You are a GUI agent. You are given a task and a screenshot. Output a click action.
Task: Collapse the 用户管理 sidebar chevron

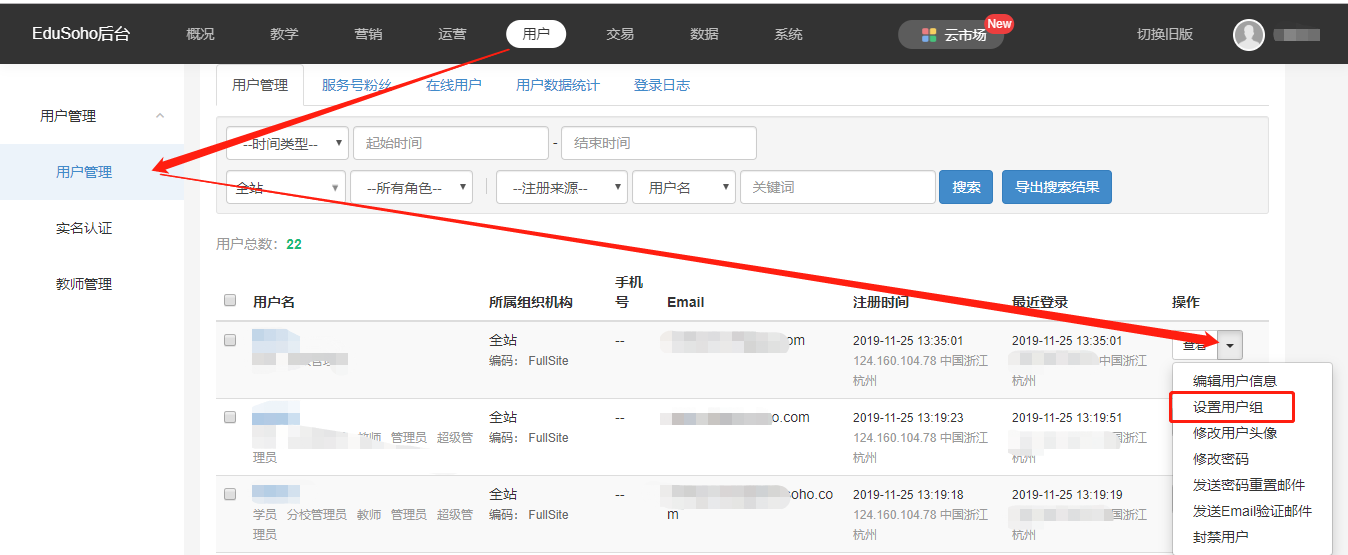click(x=160, y=116)
